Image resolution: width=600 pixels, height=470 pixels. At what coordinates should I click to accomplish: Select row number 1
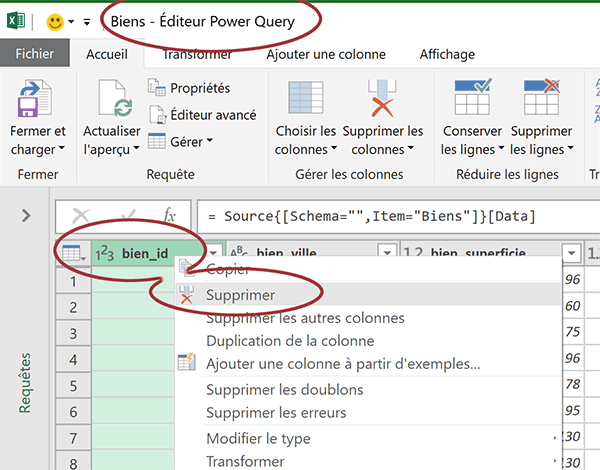[73, 282]
